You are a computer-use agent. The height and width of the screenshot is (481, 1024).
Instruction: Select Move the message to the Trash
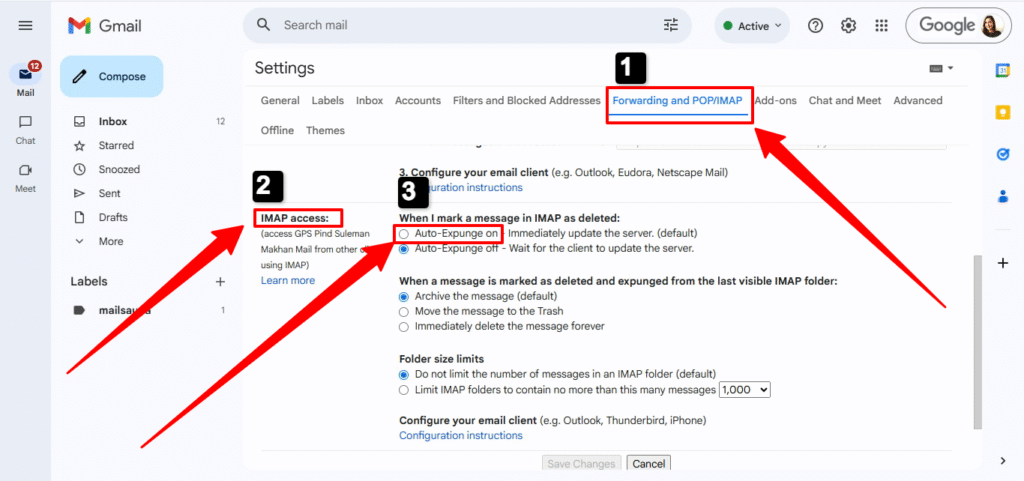tap(404, 311)
